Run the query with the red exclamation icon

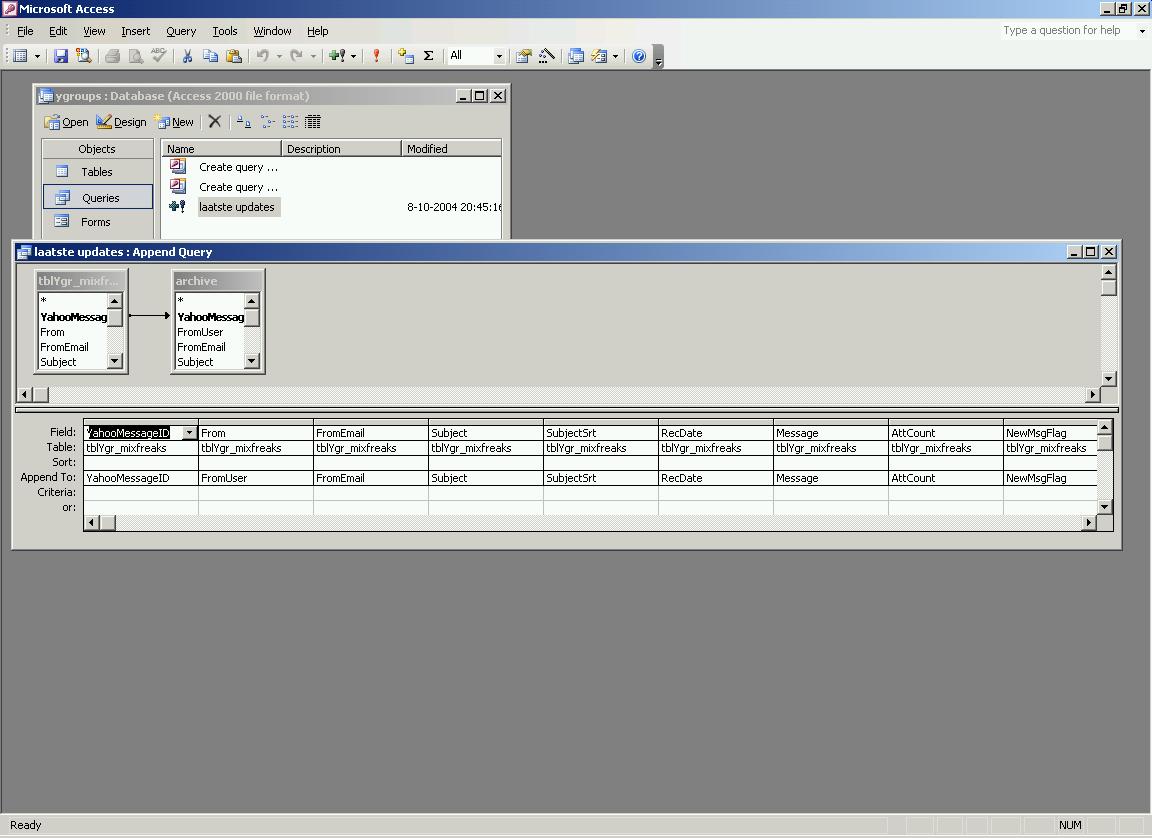(376, 56)
